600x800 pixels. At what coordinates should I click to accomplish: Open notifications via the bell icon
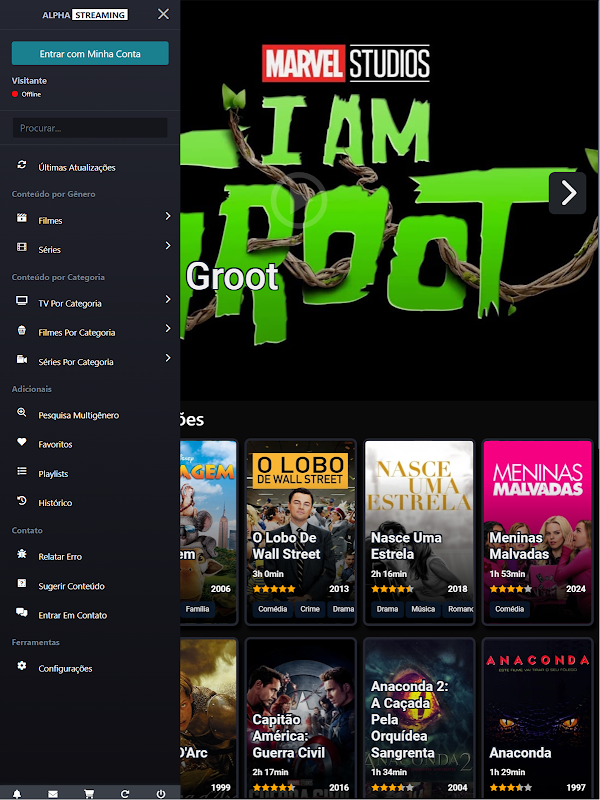[x=17, y=794]
